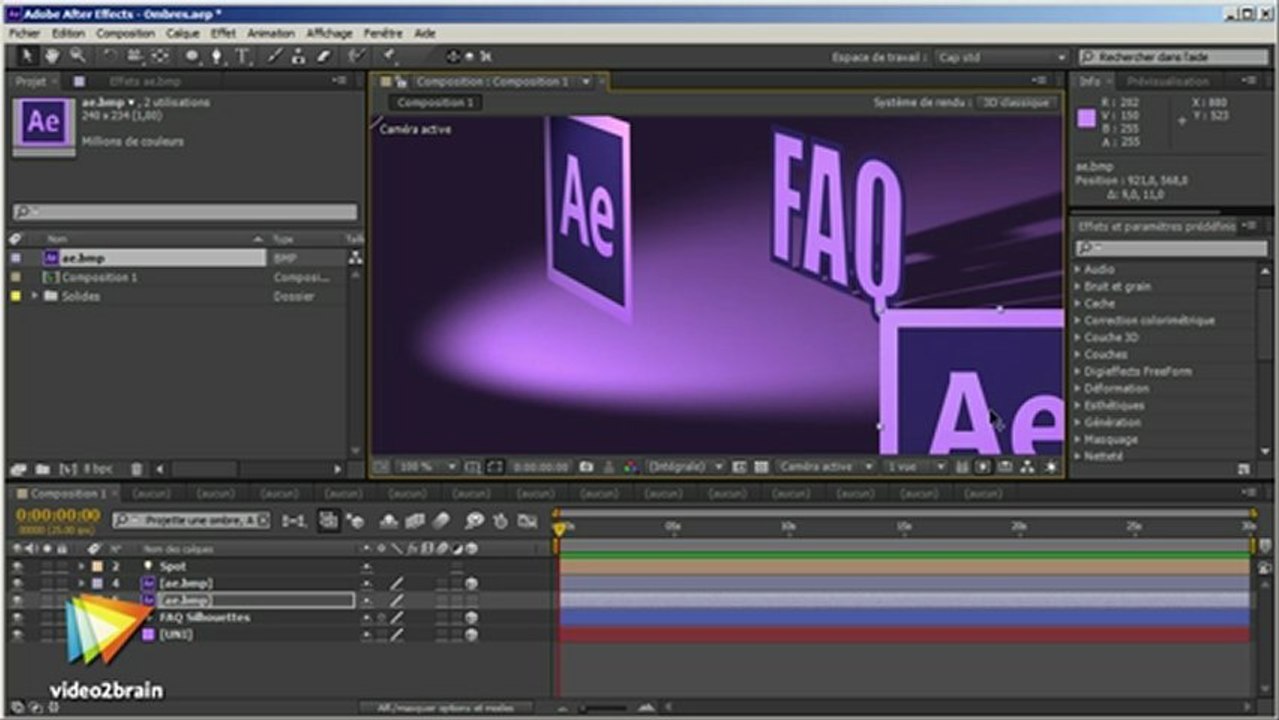1279x720 pixels.
Task: Click the new folder icon in Project panel
Action: pyautogui.click(x=43, y=468)
